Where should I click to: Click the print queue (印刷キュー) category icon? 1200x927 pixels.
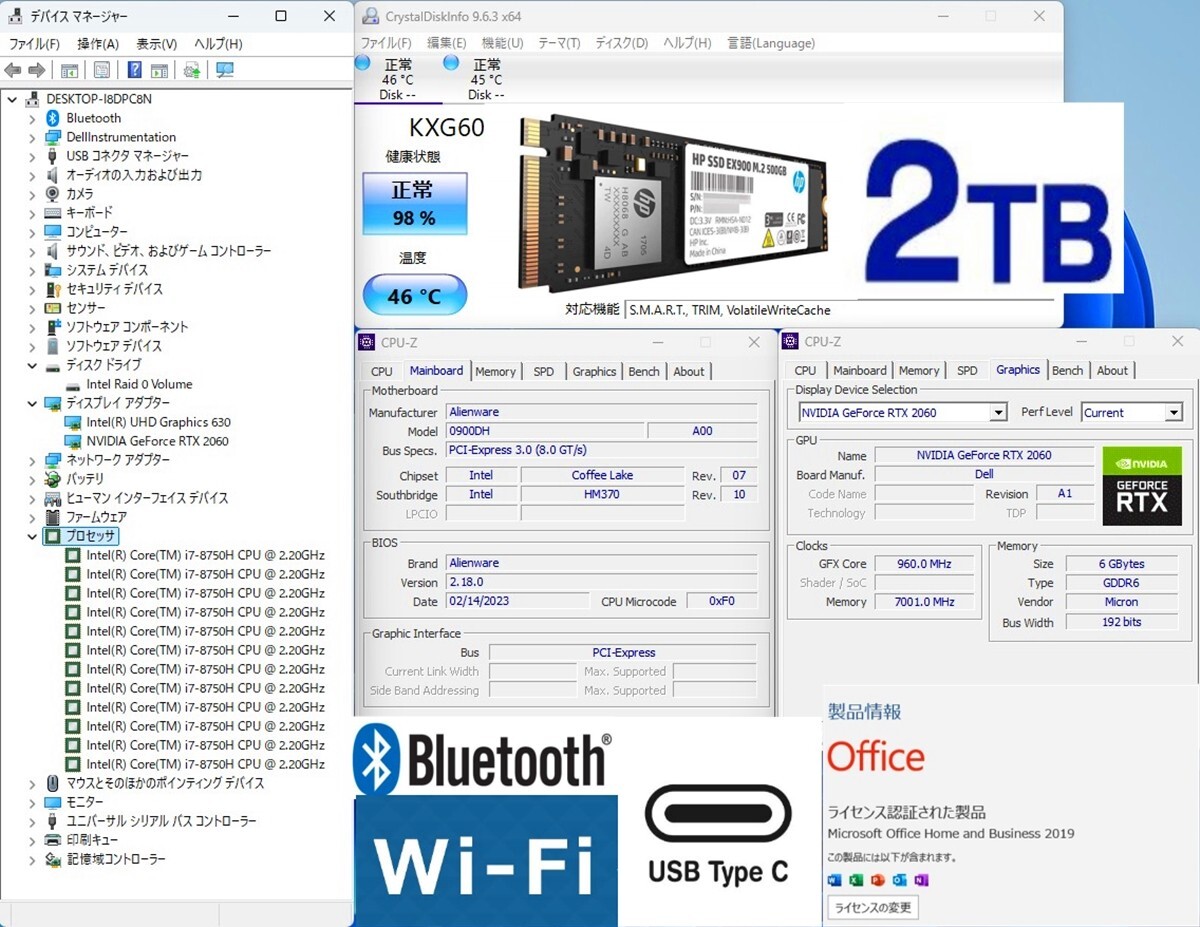coord(54,840)
